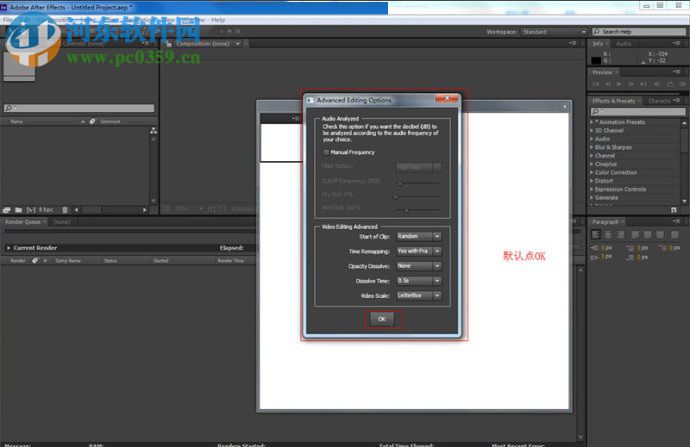Start RAM preview in Preview panel

click(x=683, y=84)
